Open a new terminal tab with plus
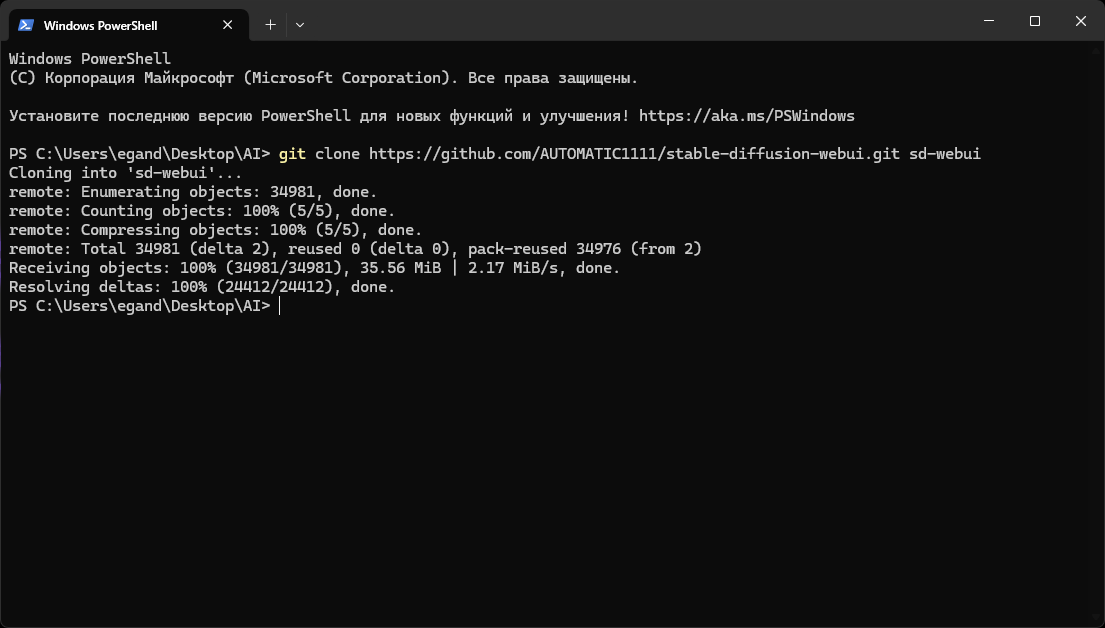 271,25
